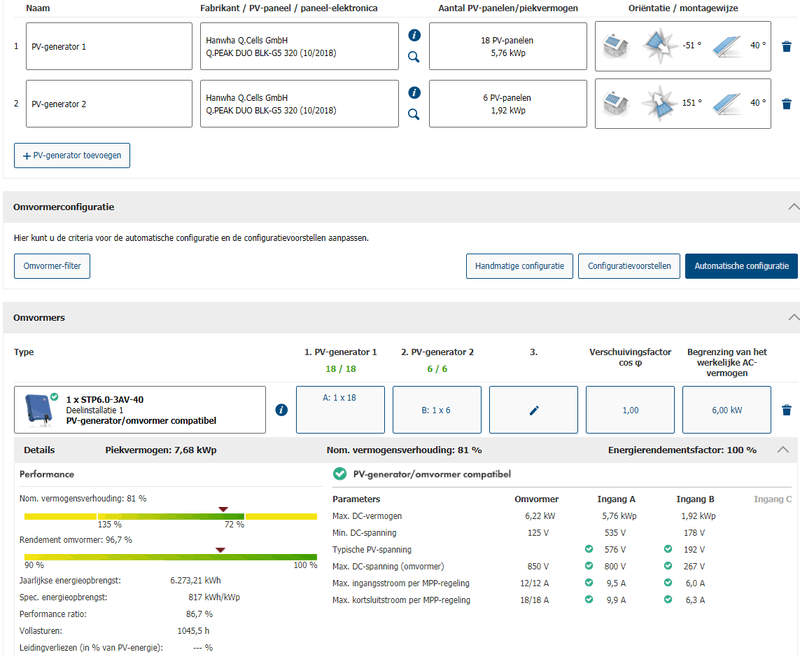Collapse the Omvormers section
Viewport: 800px width, 657px height.
793,317
